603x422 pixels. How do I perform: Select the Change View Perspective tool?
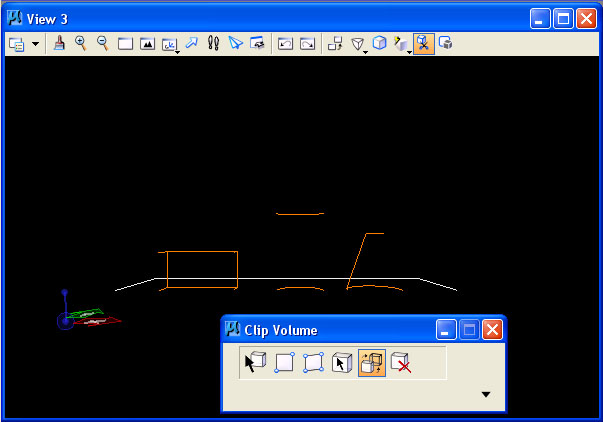click(357, 44)
